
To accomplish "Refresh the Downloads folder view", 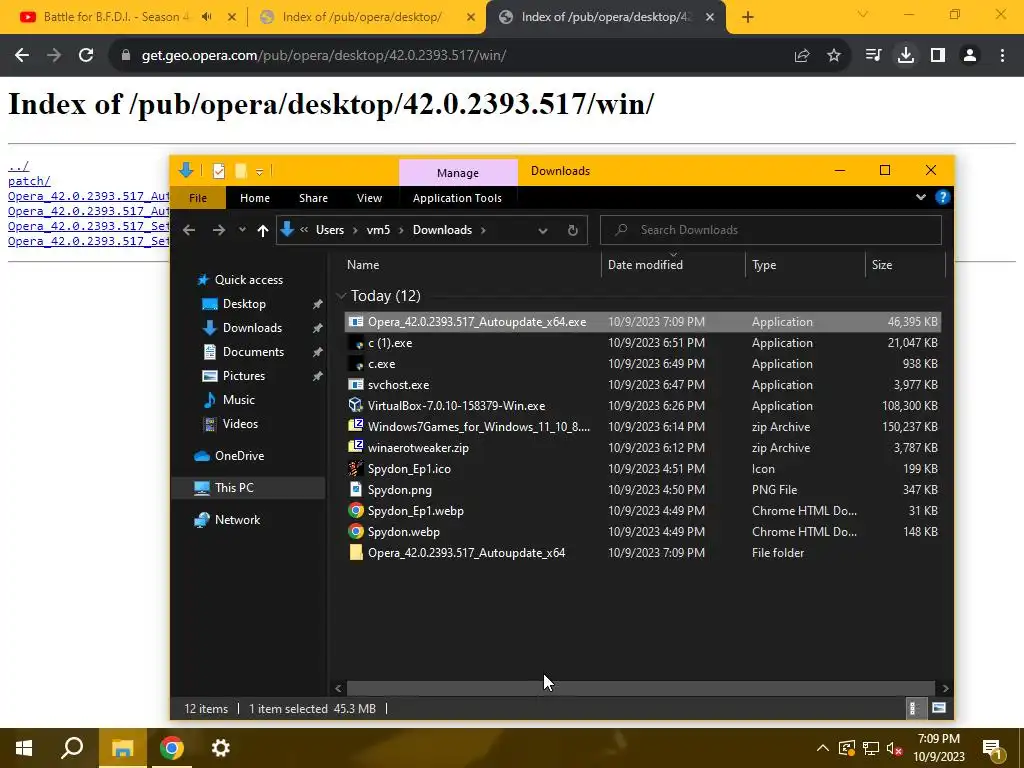I will coord(573,230).
